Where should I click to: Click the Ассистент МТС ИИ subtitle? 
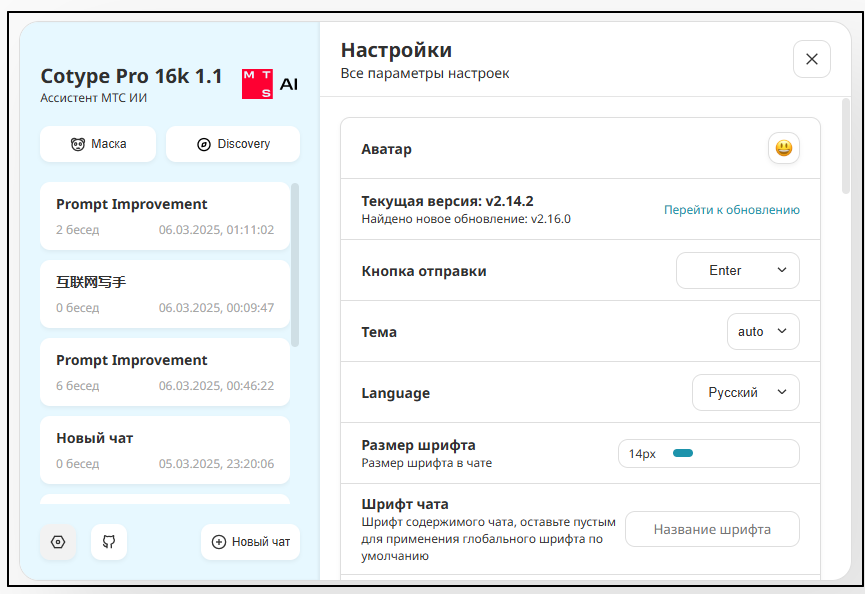[94, 98]
